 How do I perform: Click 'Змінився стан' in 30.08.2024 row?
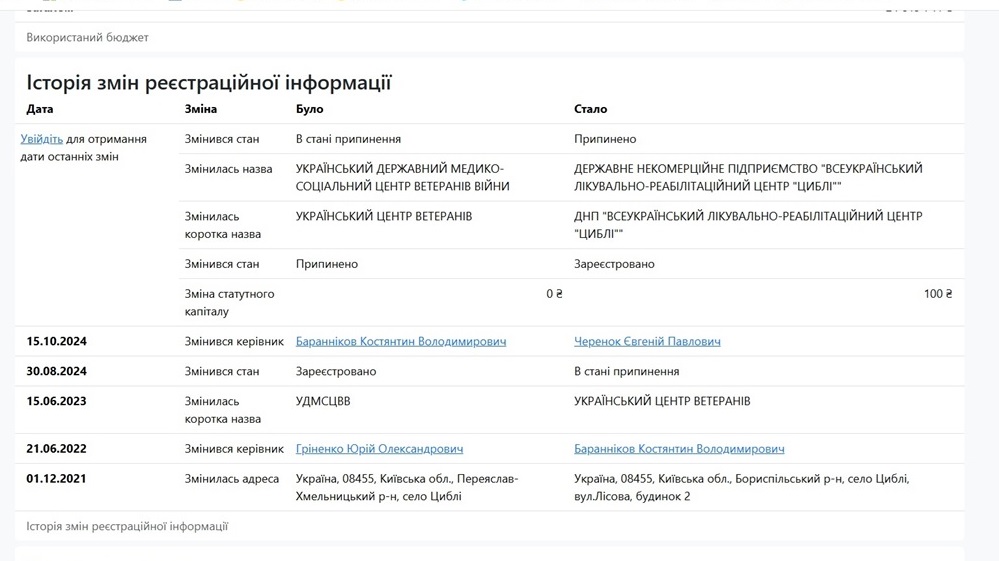pyautogui.click(x=222, y=371)
